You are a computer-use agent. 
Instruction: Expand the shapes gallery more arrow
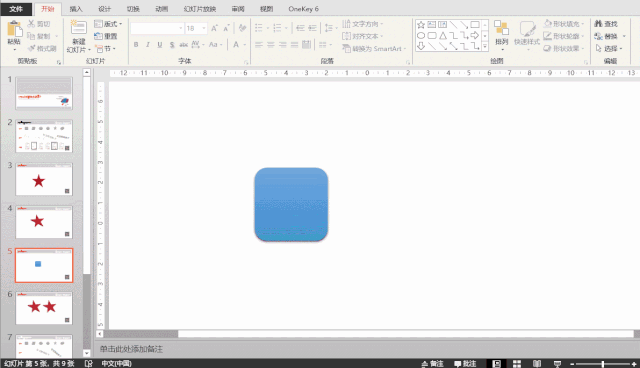tap(485, 47)
